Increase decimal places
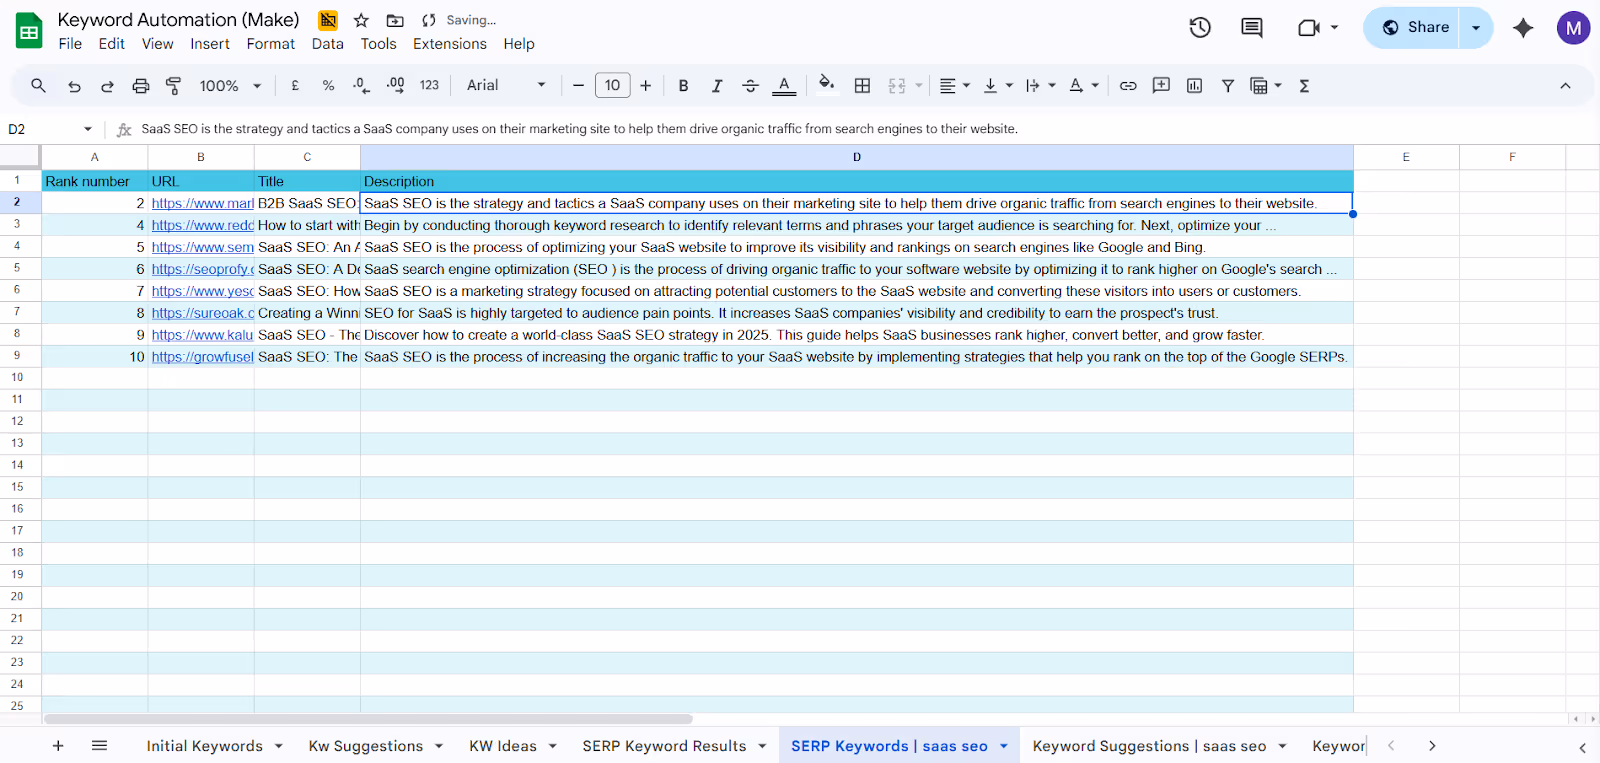The height and width of the screenshot is (763, 1600). tap(396, 86)
